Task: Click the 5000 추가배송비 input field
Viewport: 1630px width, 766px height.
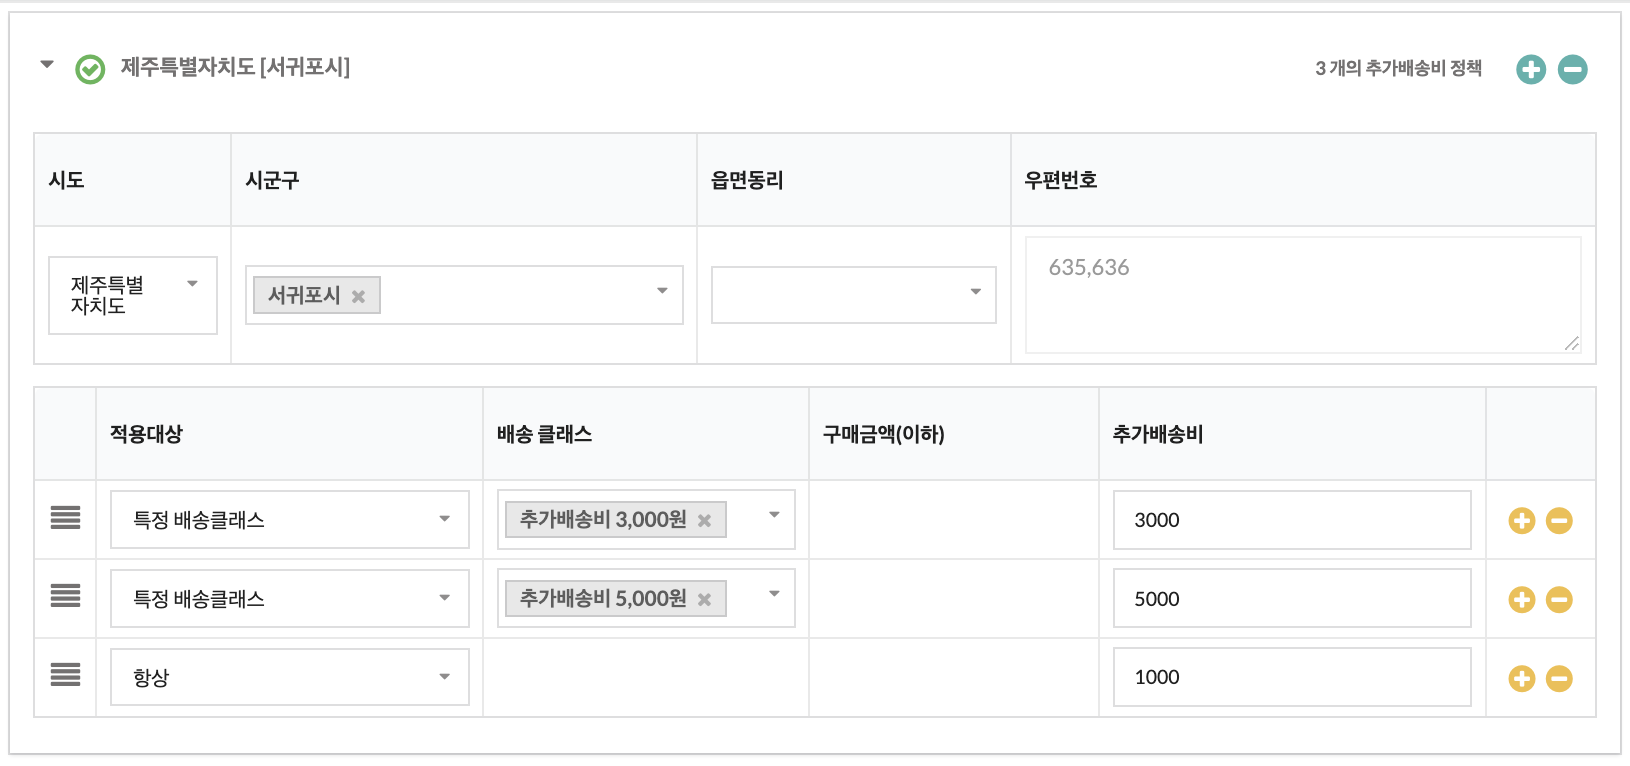Action: click(1291, 598)
